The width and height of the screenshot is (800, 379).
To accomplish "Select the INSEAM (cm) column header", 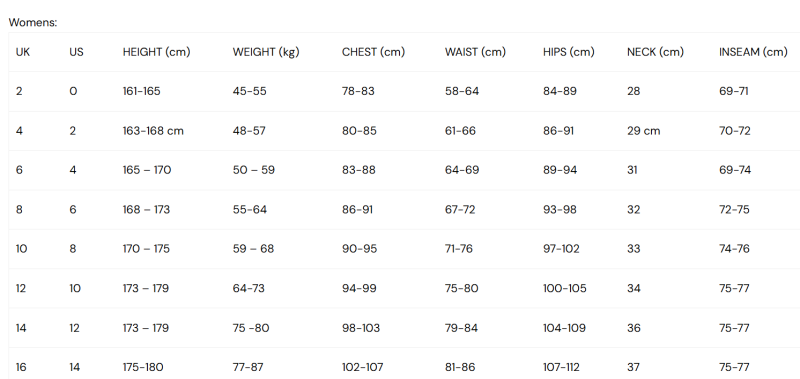I will tap(753, 52).
